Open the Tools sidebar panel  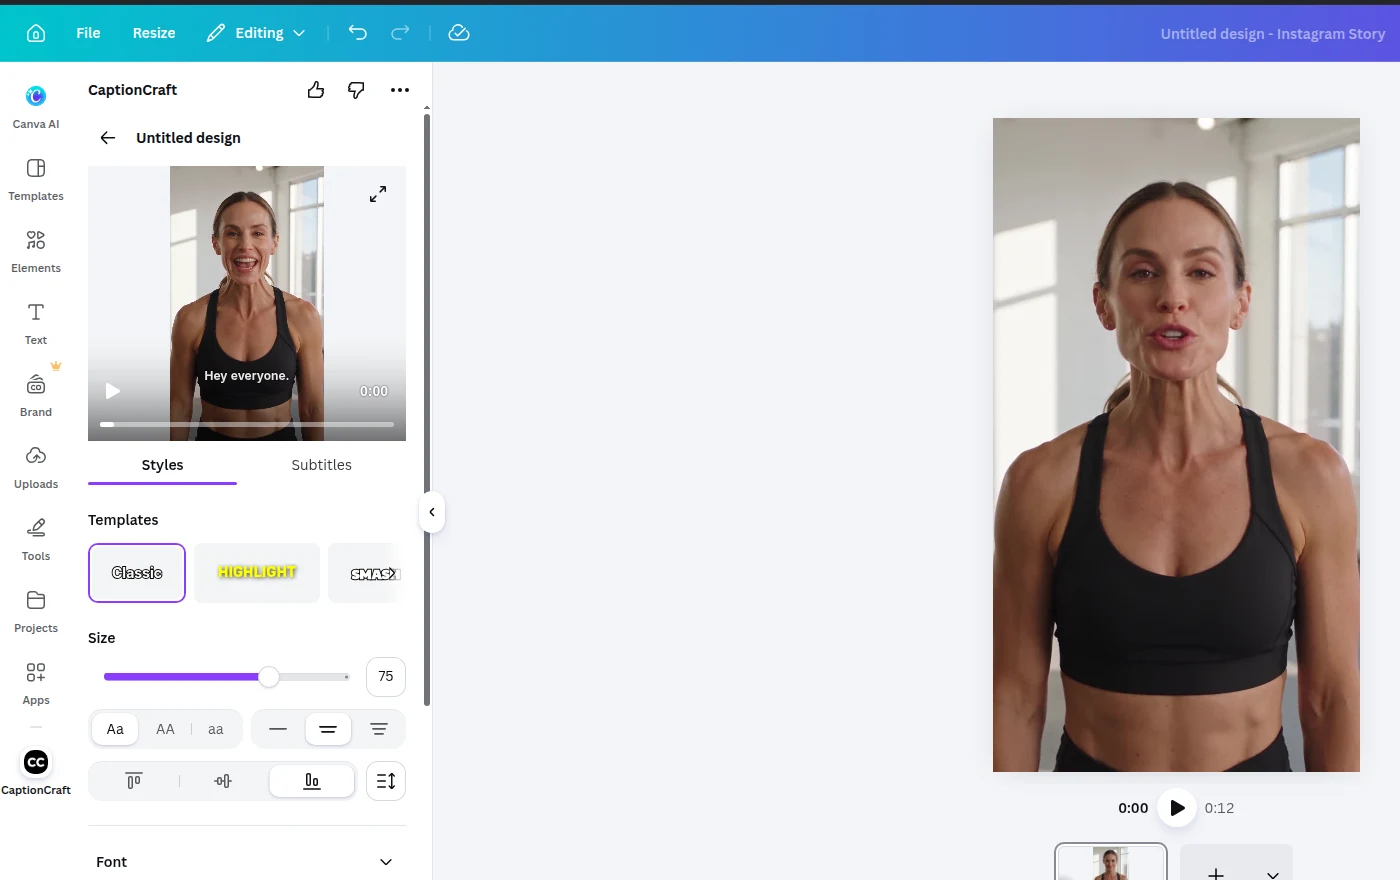tap(36, 539)
